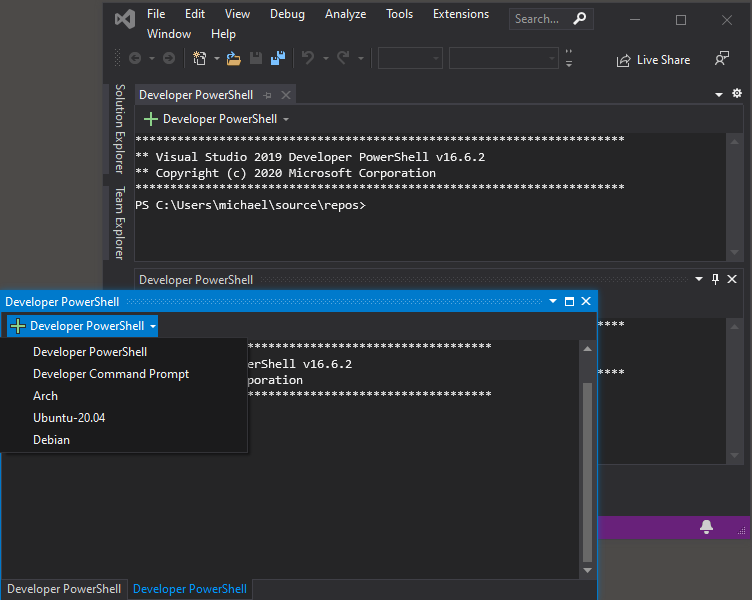Viewport: 752px width, 600px height.
Task: Close the lower Developer PowerShell panel
Action: coord(732,279)
